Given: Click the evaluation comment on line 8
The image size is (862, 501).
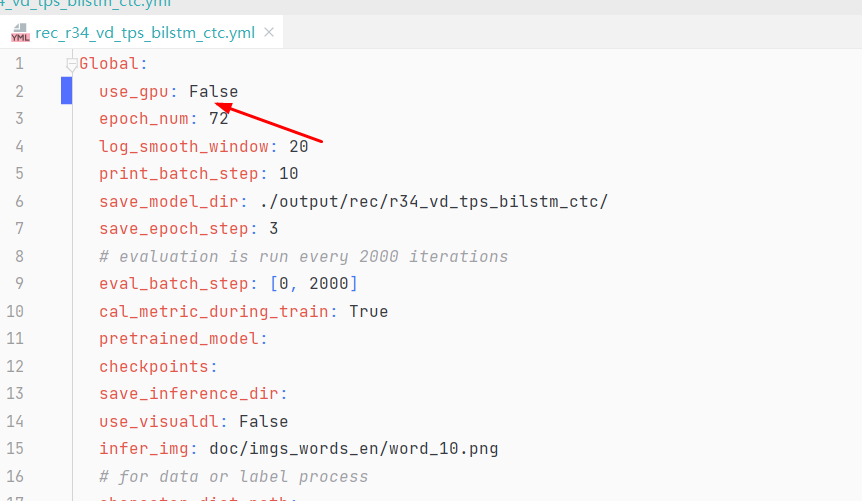Looking at the screenshot, I should click(303, 256).
